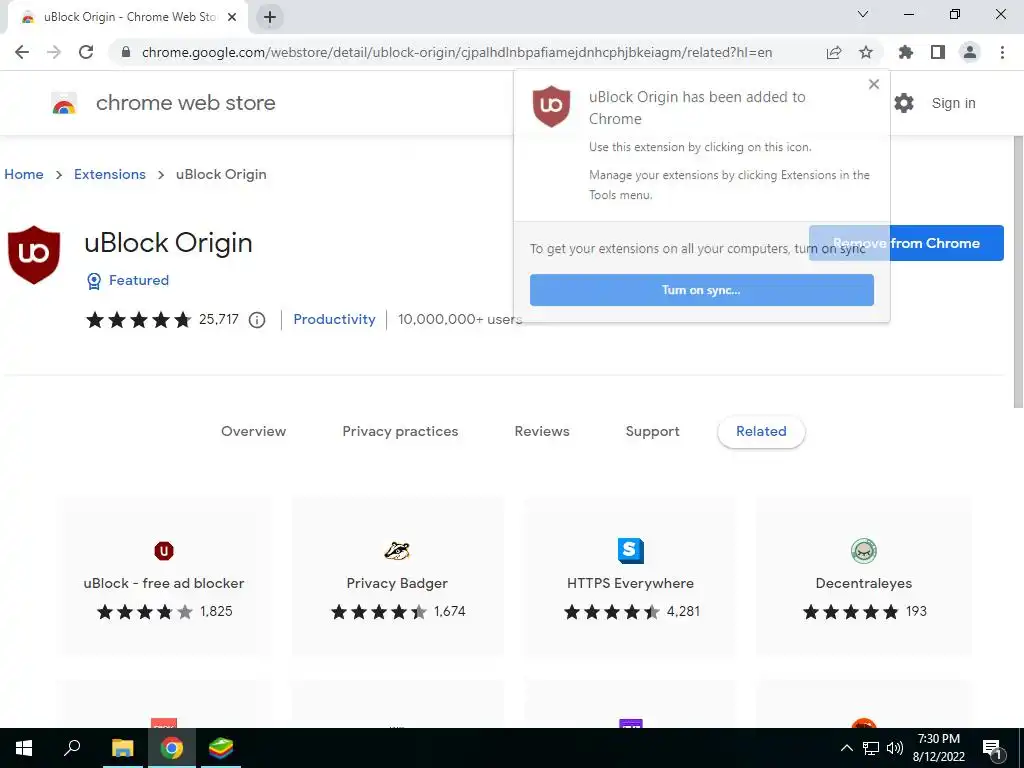Screen dimensions: 1024x768
Task: Click the Chrome taskbar icon
Action: pyautogui.click(x=172, y=748)
